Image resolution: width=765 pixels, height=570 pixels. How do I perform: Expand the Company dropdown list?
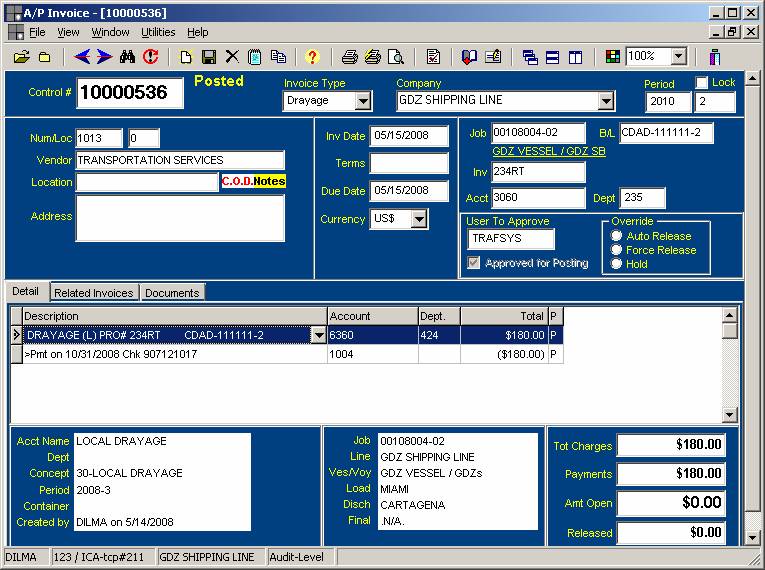click(x=606, y=101)
